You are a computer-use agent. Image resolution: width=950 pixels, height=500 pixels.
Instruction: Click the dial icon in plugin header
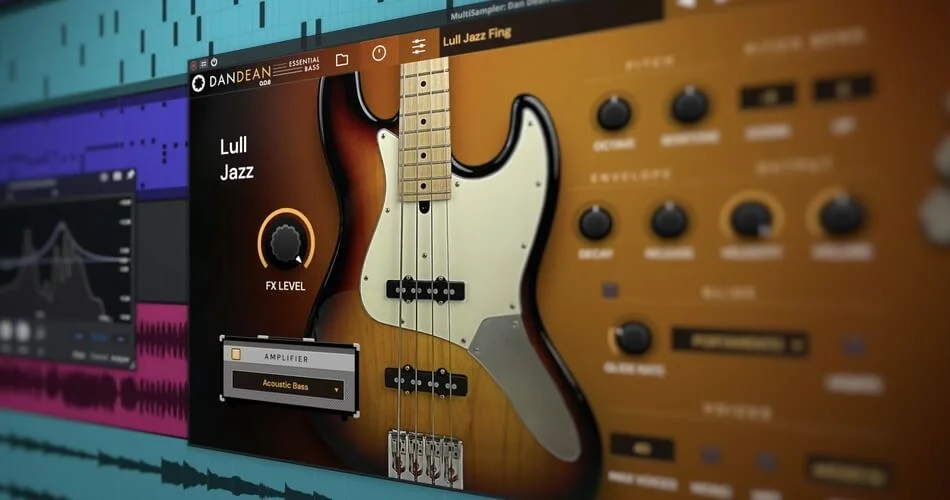[379, 53]
